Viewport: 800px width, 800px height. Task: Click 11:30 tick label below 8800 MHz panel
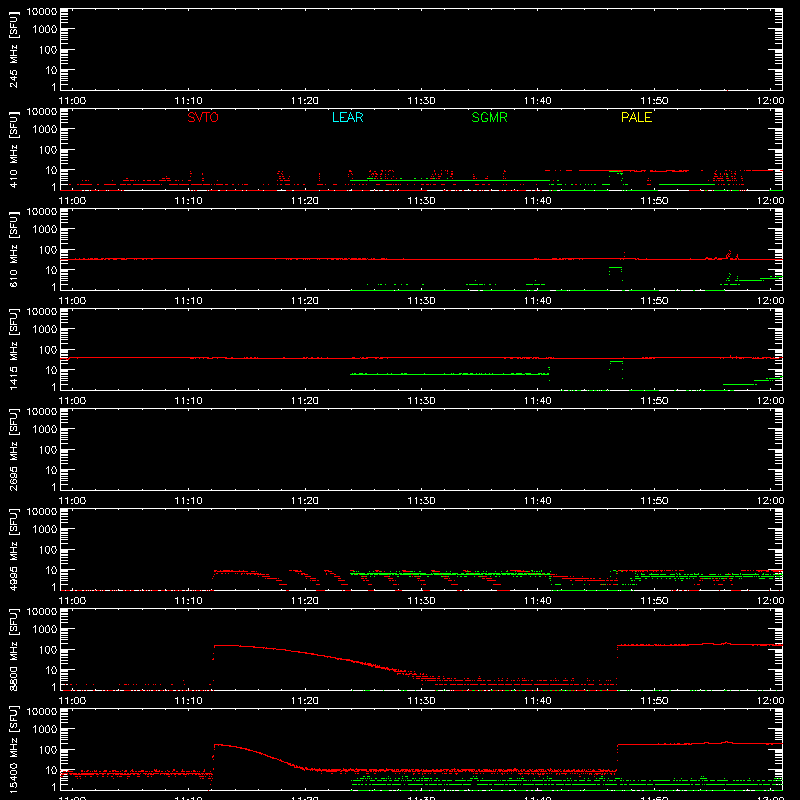(421, 701)
